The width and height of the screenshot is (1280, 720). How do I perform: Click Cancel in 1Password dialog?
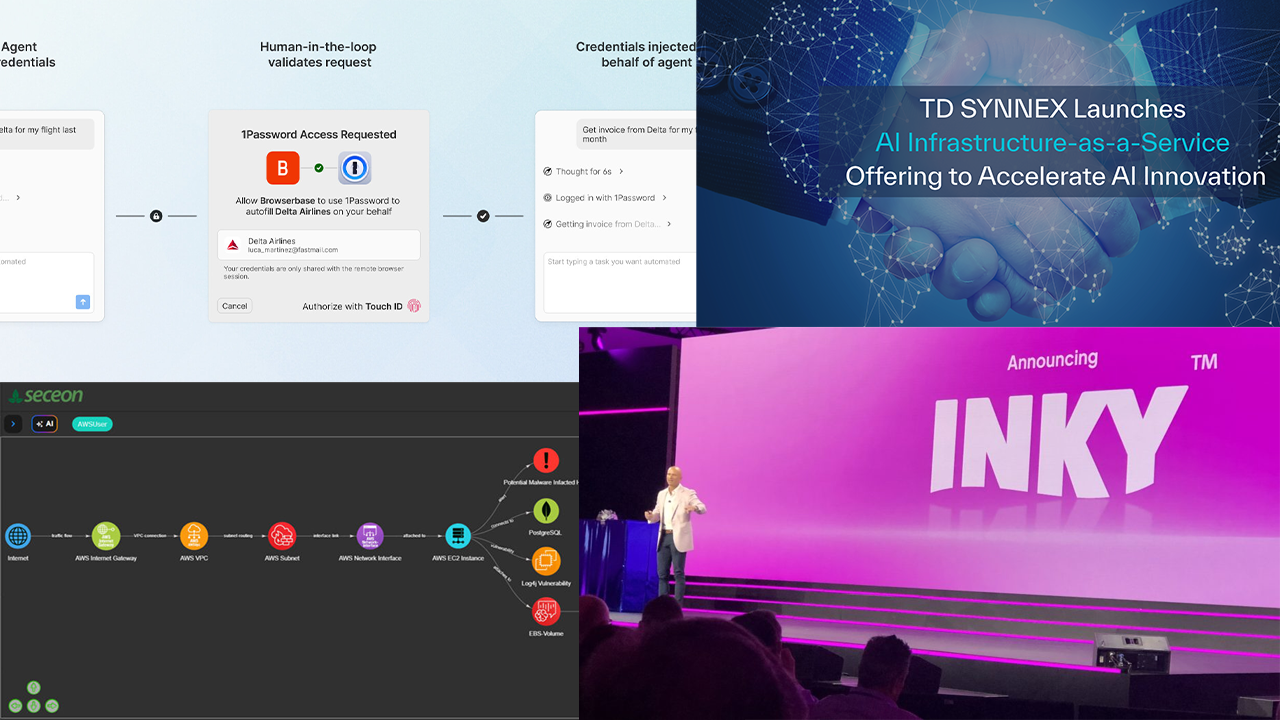[235, 306]
